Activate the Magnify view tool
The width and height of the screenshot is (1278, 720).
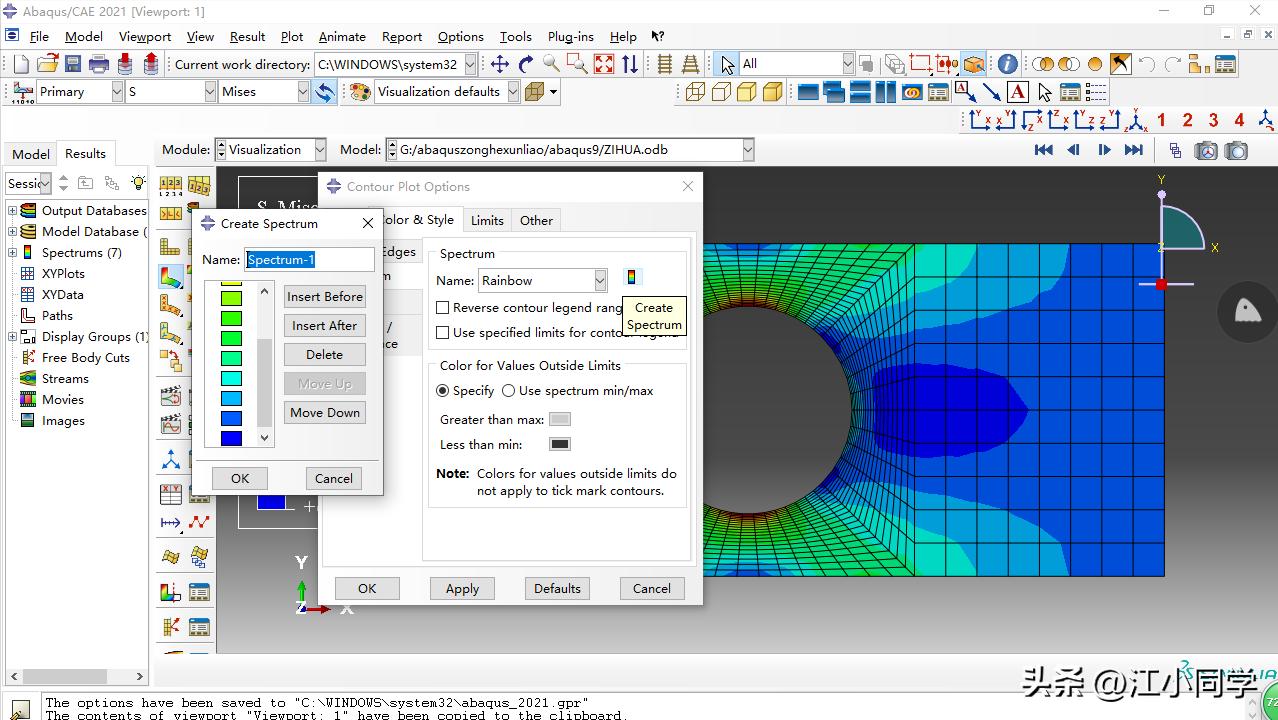pyautogui.click(x=551, y=64)
